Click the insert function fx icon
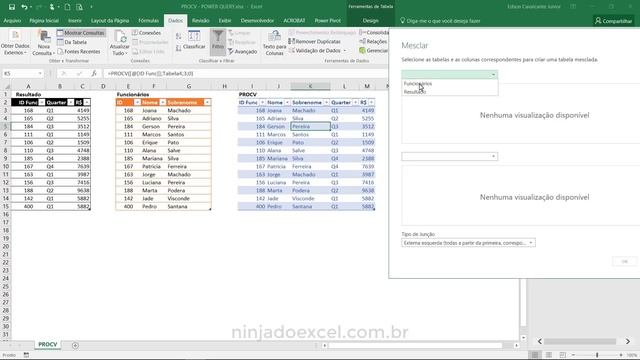 [x=94, y=73]
